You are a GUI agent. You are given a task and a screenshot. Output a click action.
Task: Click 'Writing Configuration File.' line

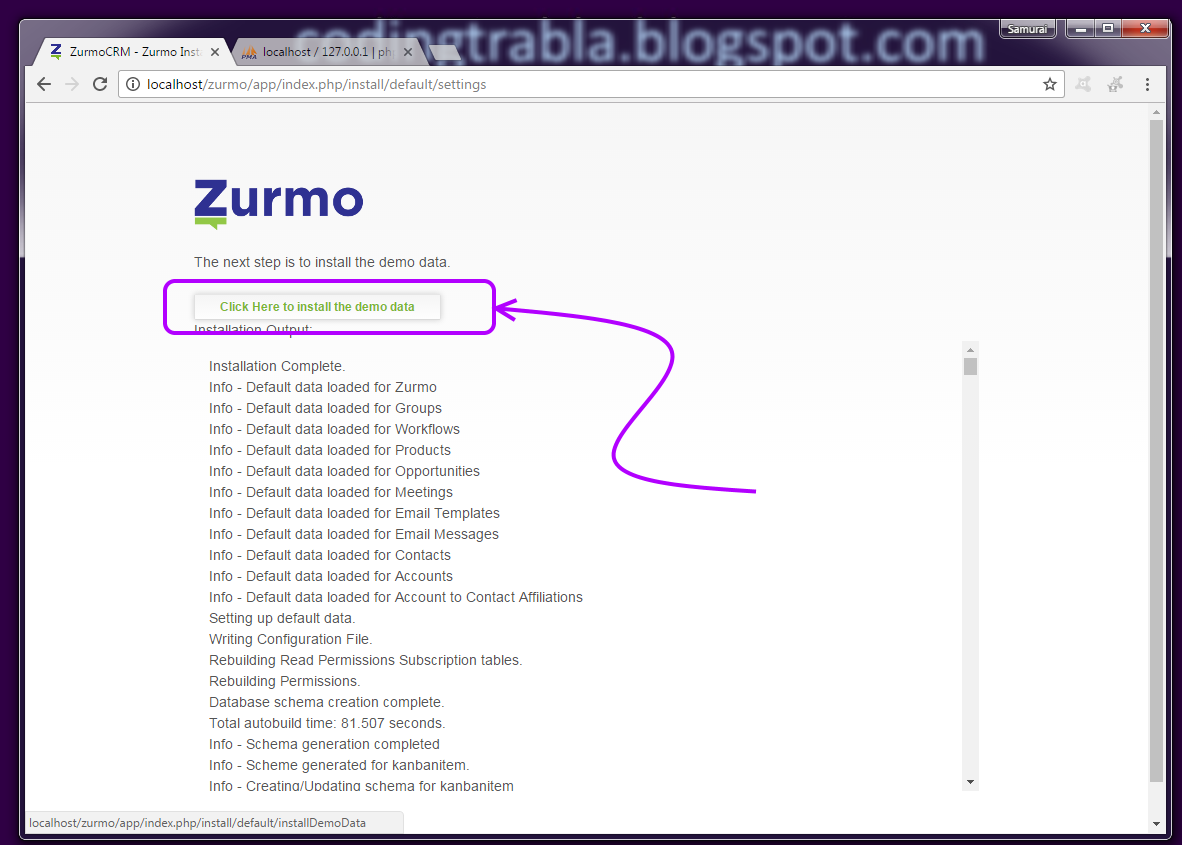[290, 639]
